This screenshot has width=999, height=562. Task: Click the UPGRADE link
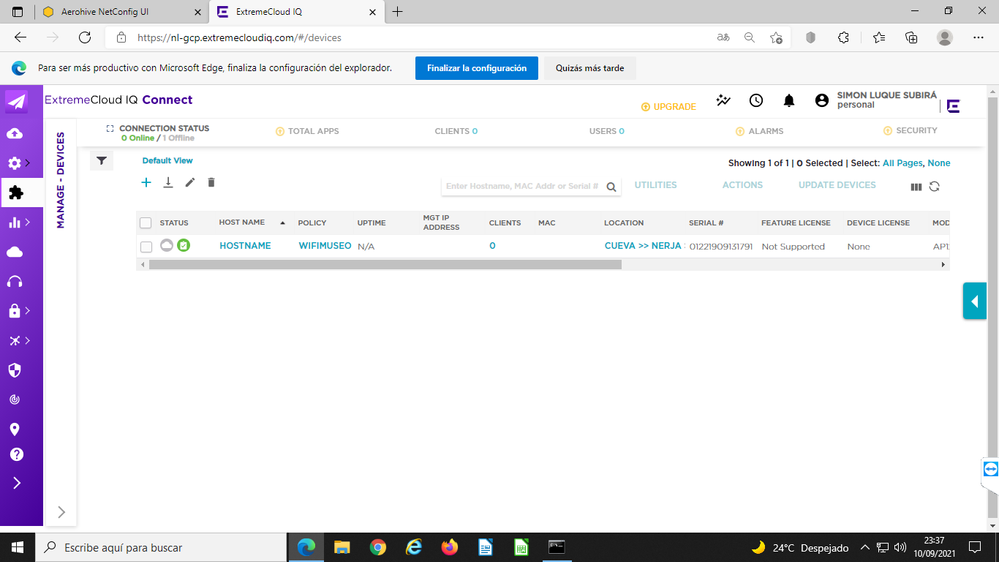[668, 107]
